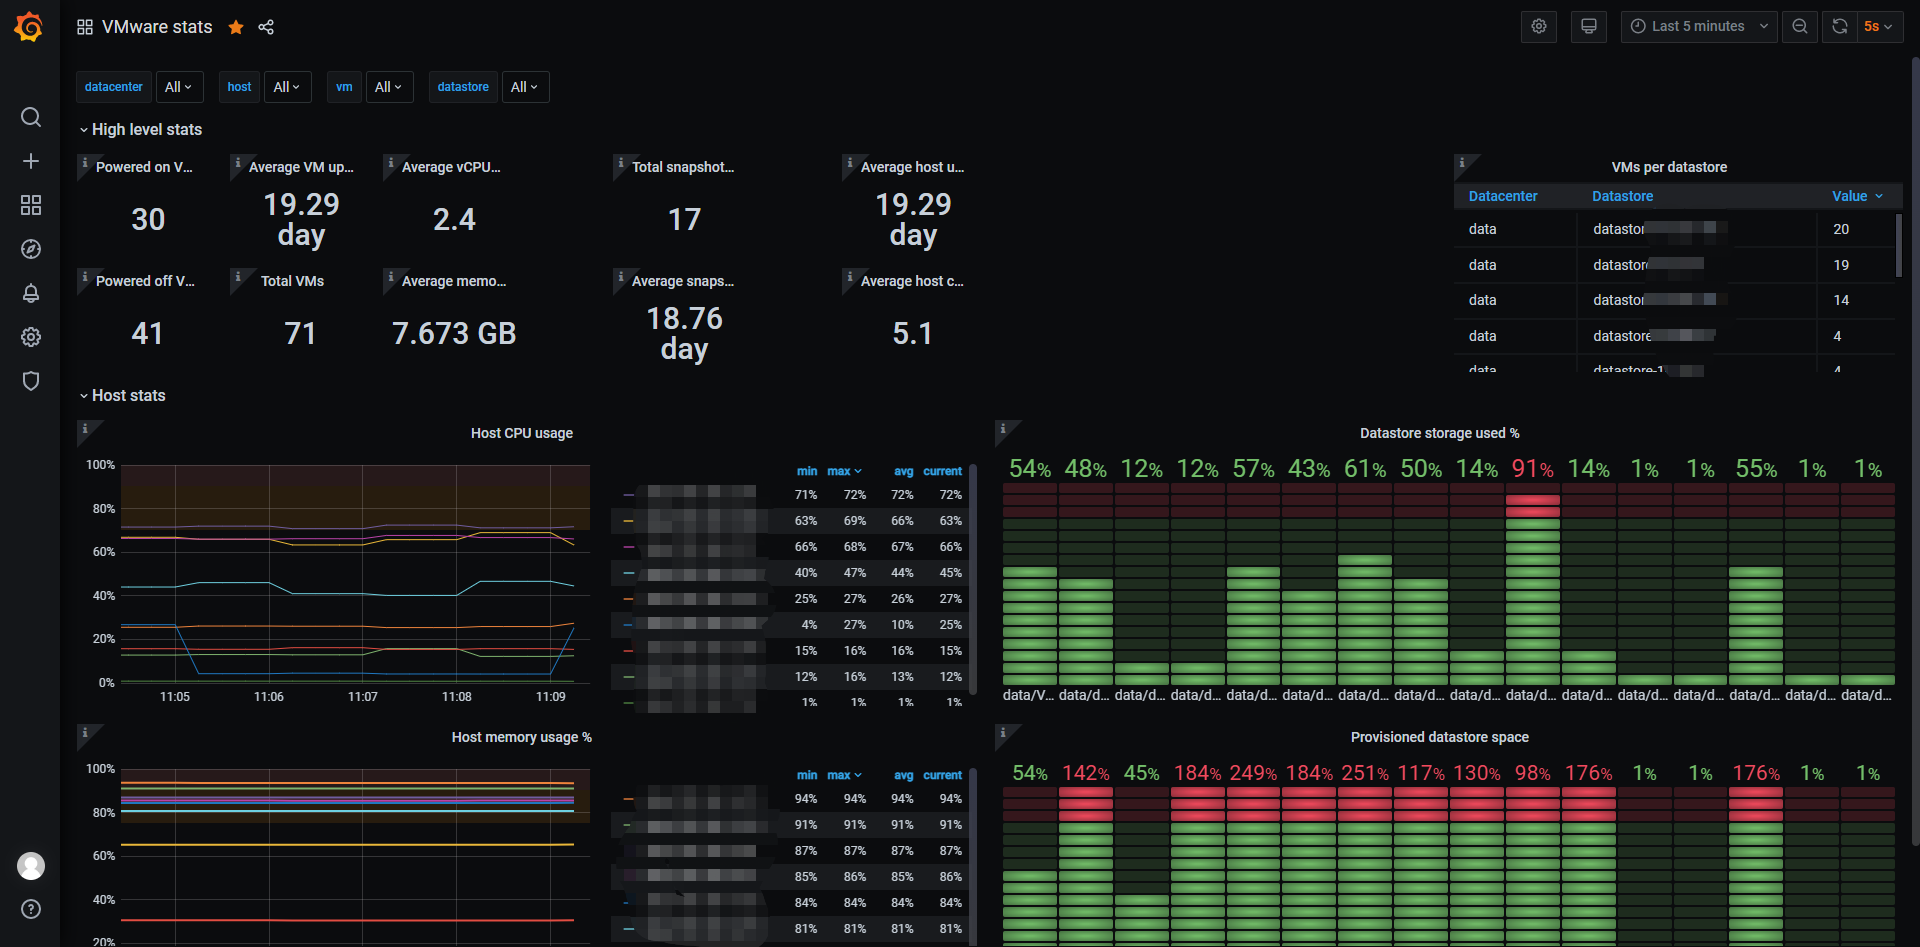Sort CPU legend by min column
Screen dimensions: 1920x947
807,471
